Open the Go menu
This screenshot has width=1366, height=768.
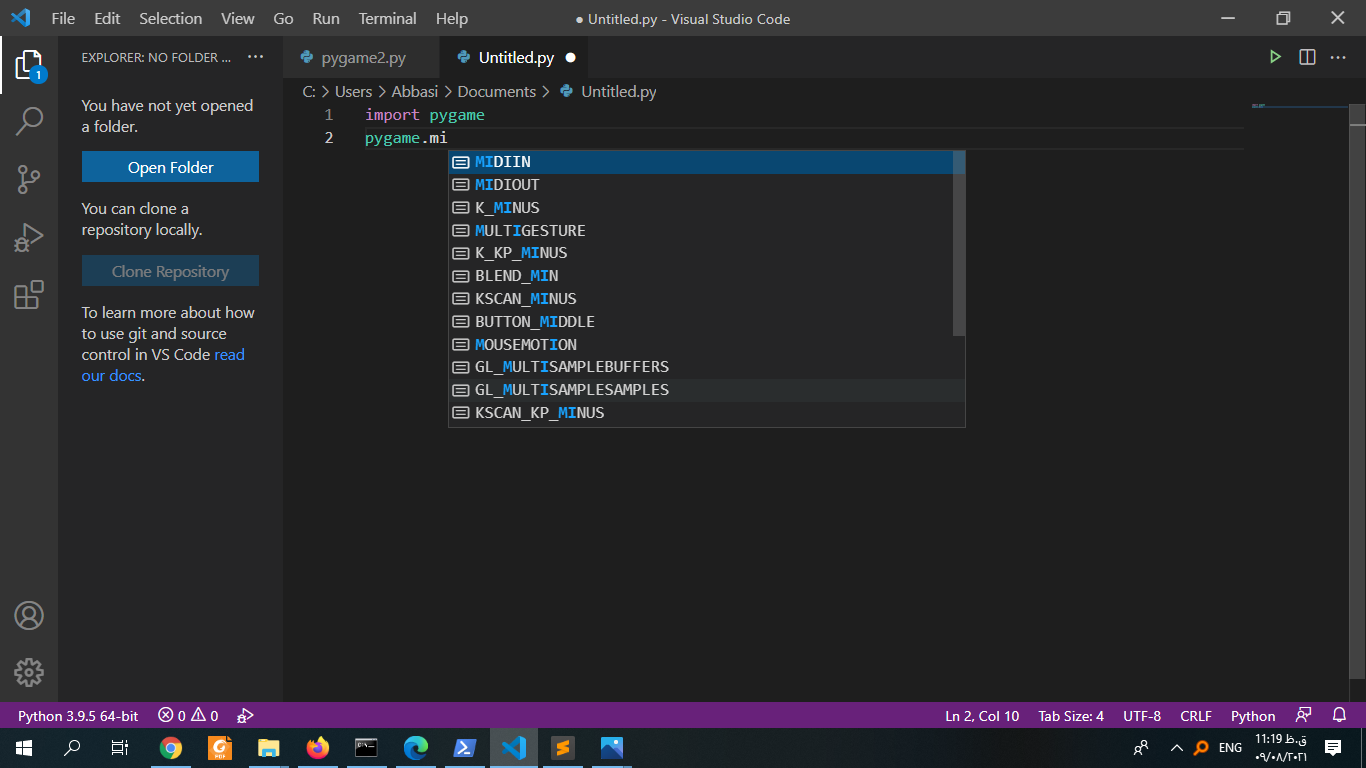tap(283, 18)
